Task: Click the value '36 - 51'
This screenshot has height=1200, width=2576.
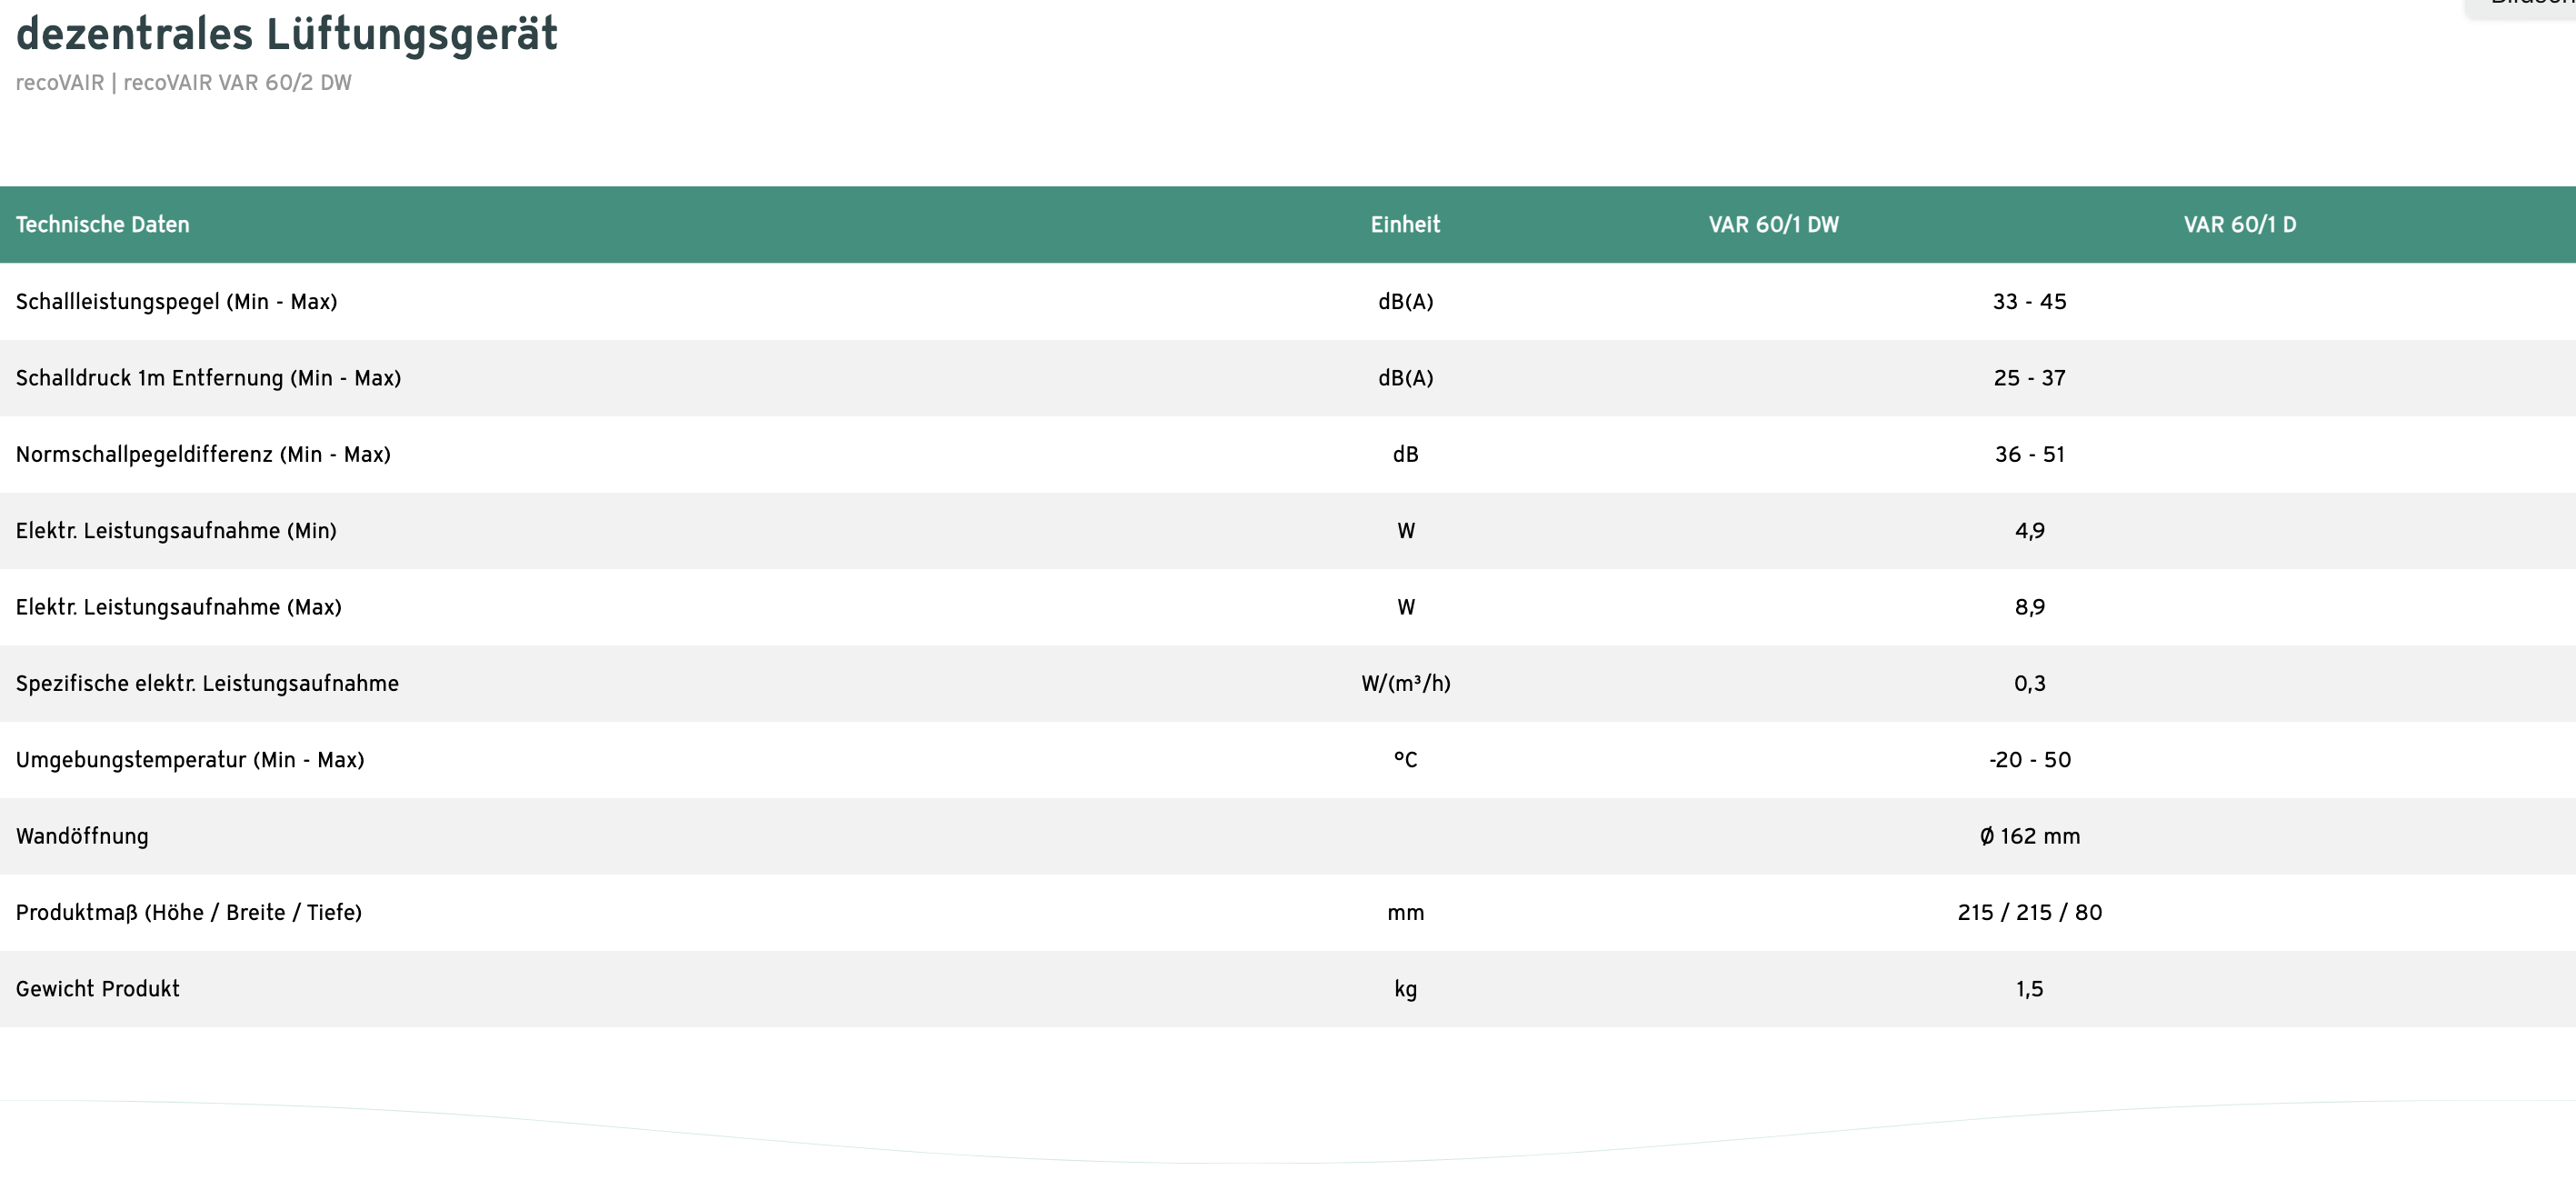Action: click(x=2030, y=455)
